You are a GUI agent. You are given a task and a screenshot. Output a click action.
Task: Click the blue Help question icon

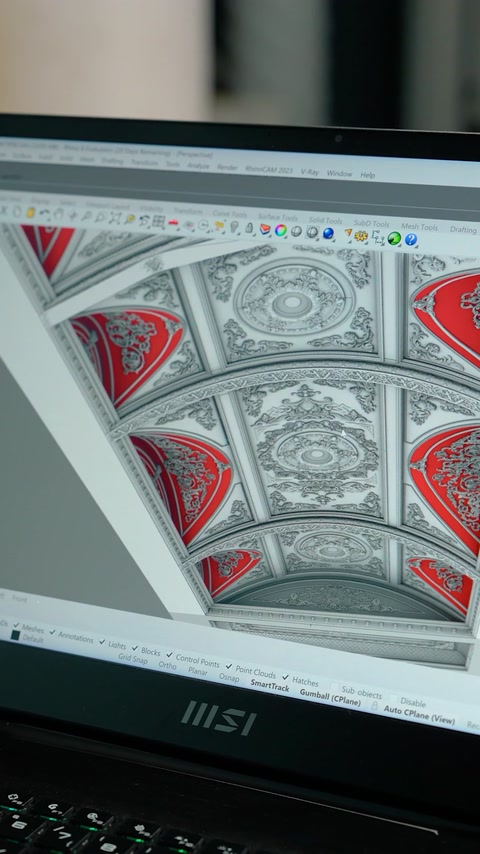point(411,240)
